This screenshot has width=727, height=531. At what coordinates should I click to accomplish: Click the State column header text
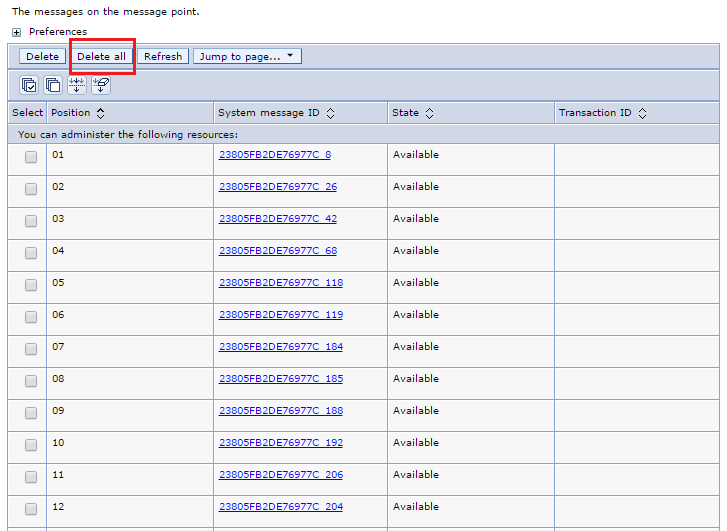(x=405, y=113)
